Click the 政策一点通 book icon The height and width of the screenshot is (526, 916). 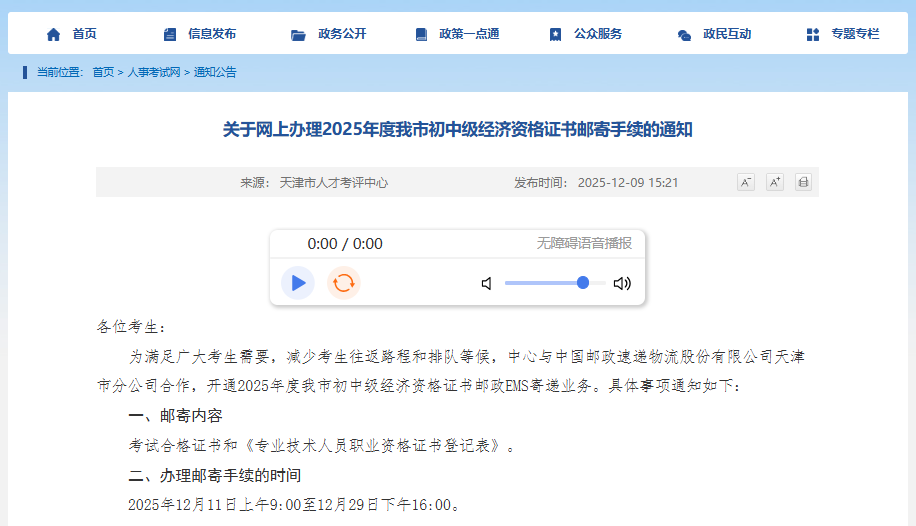tap(421, 34)
